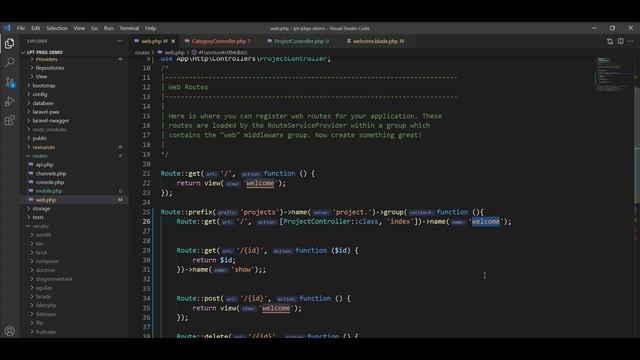
Task: Switch to the ProjectController.php tab
Action: coord(298,41)
